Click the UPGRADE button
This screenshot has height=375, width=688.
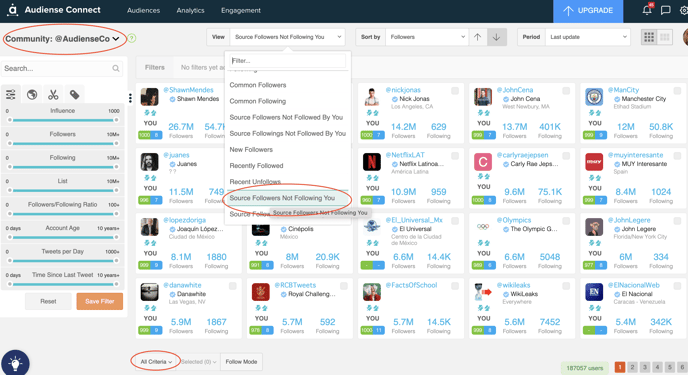[588, 11]
